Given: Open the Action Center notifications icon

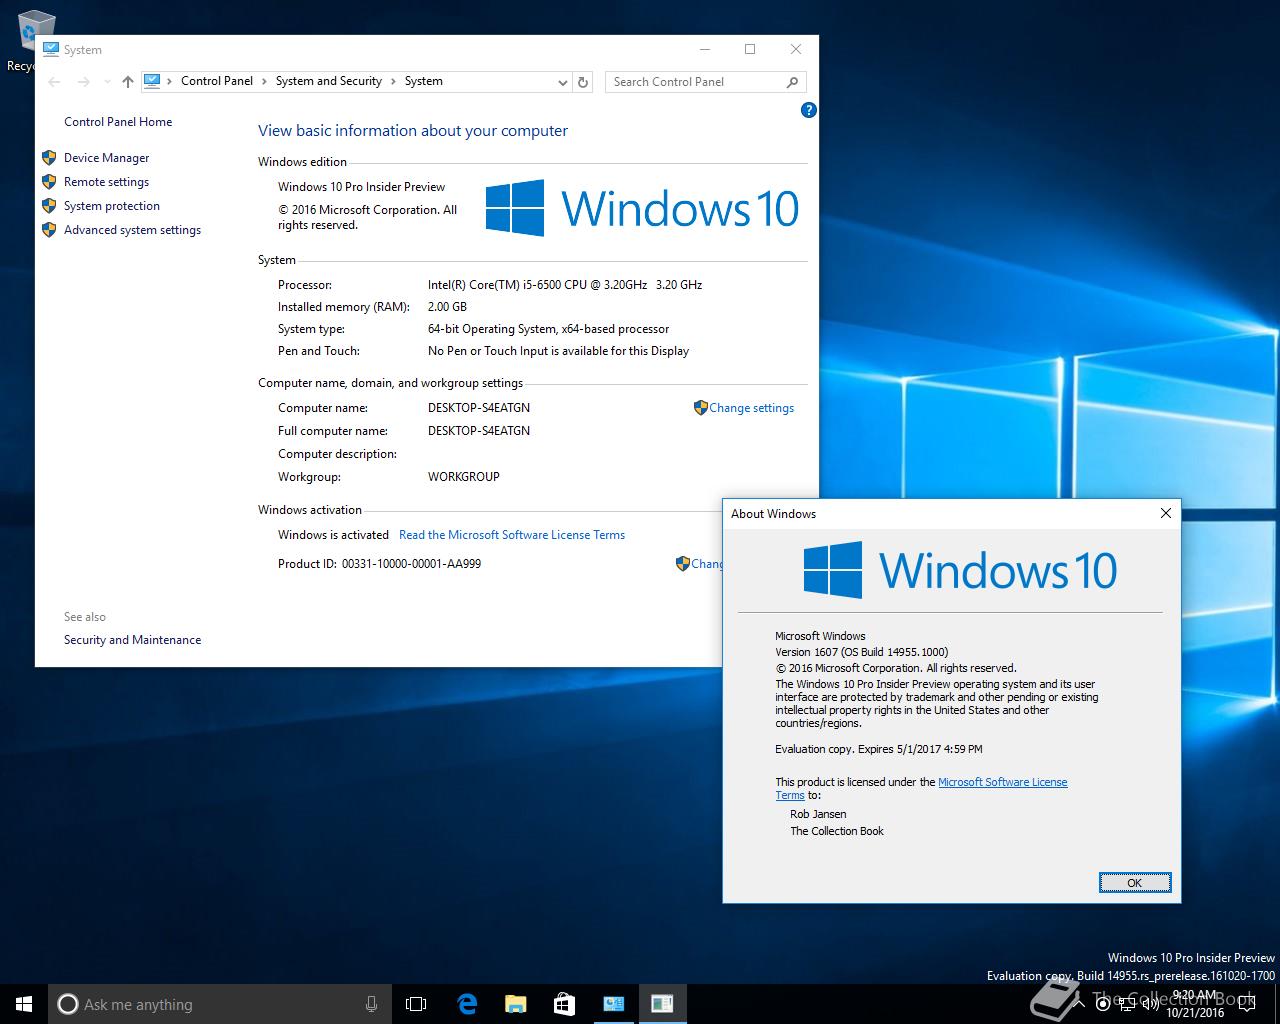Looking at the screenshot, I should pyautogui.click(x=1247, y=1004).
